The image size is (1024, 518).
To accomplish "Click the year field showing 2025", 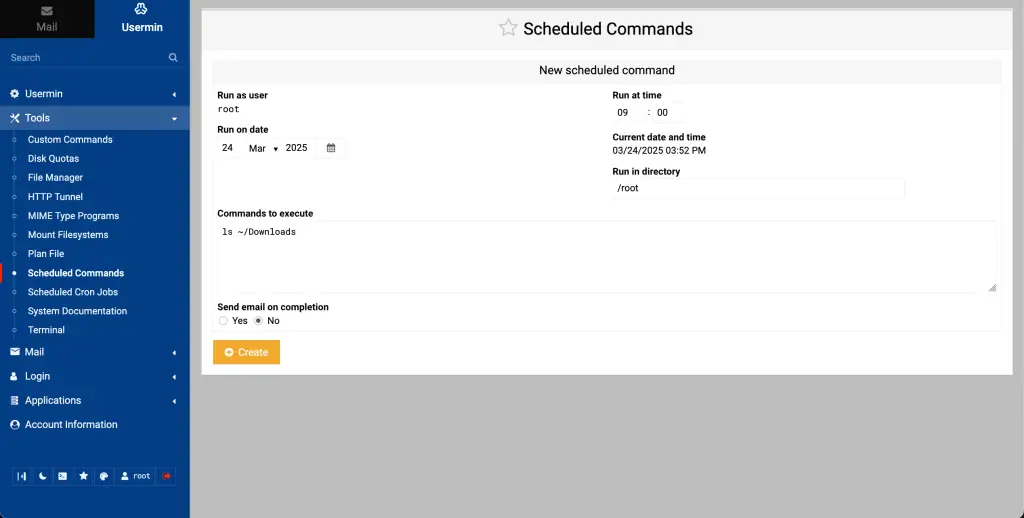I will coord(298,148).
